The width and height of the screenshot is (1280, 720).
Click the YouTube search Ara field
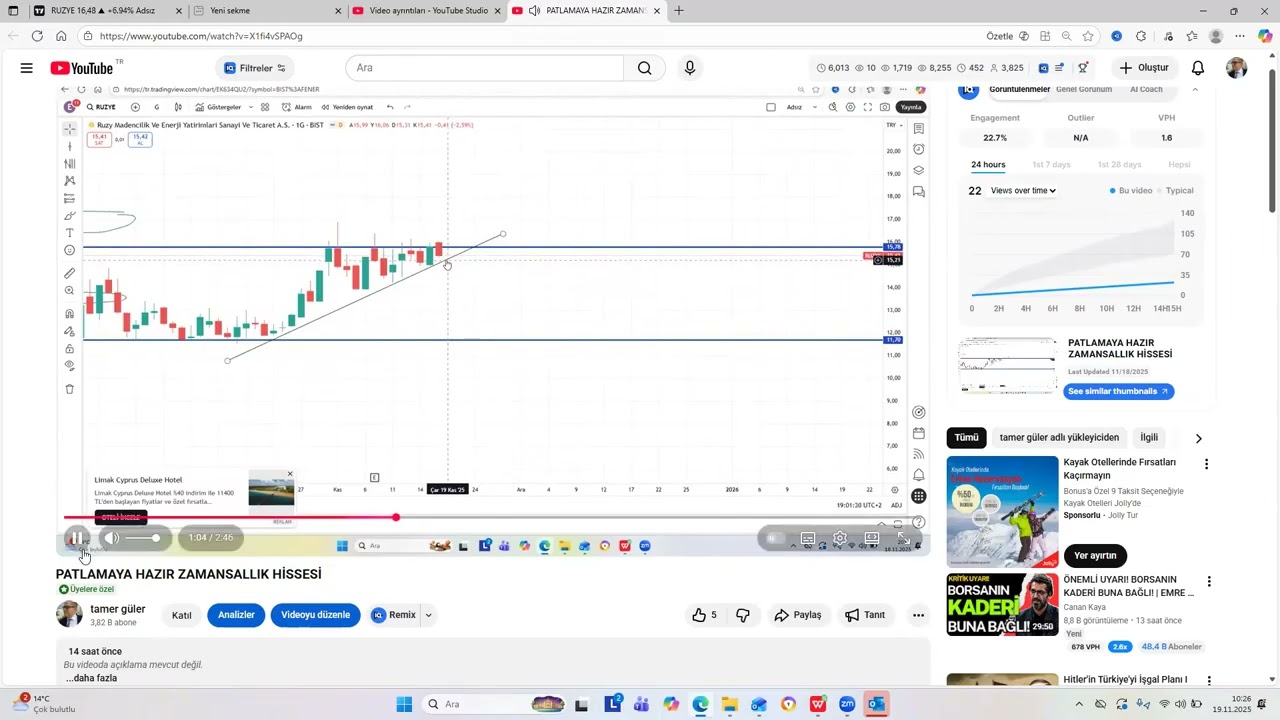point(485,68)
